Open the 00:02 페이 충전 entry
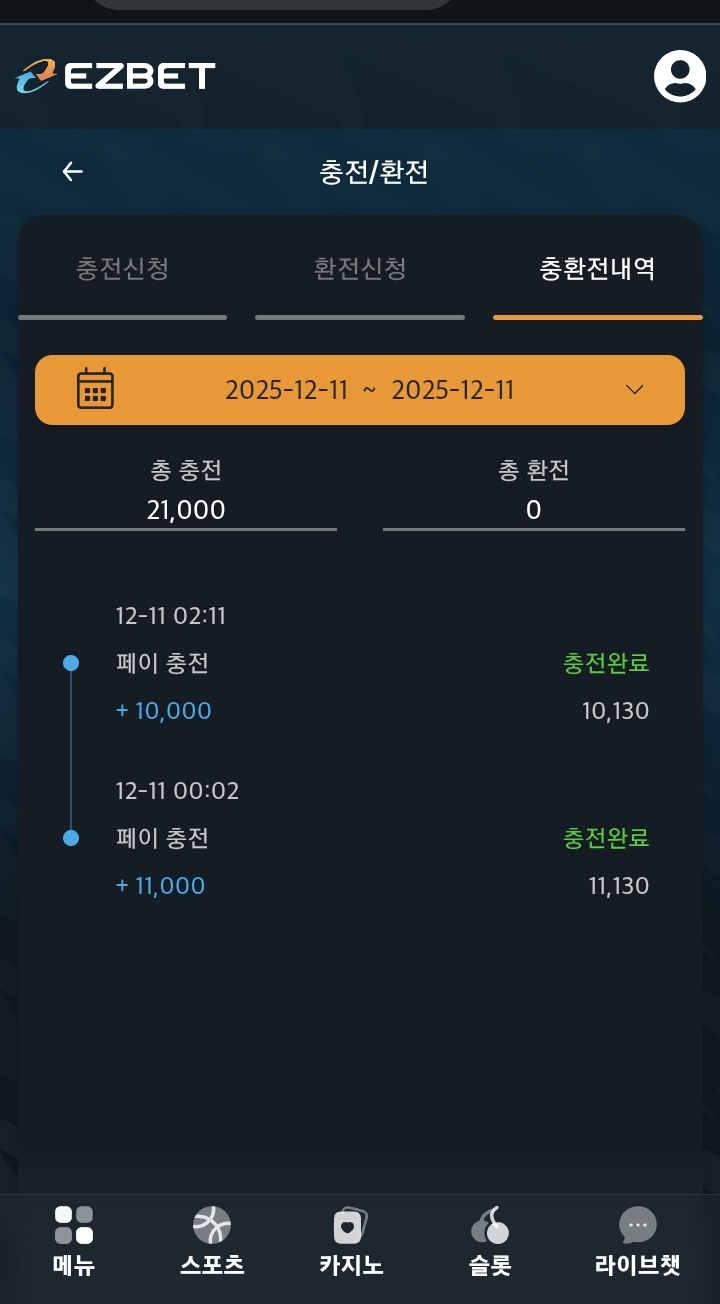This screenshot has height=1304, width=720. [x=162, y=838]
